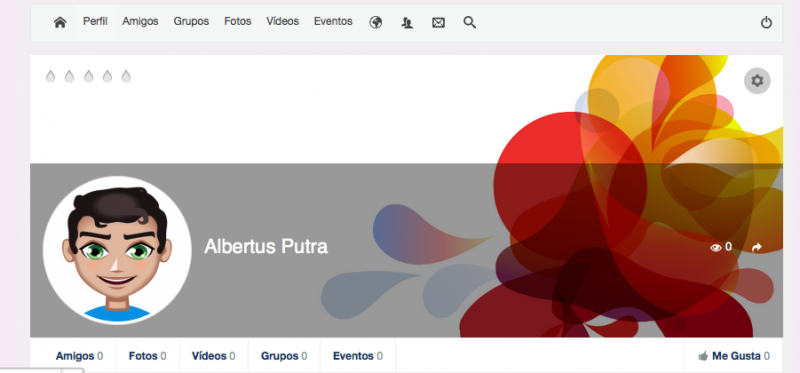The width and height of the screenshot is (800, 373).
Task: Open the Eventos navbar item
Action: (x=333, y=21)
